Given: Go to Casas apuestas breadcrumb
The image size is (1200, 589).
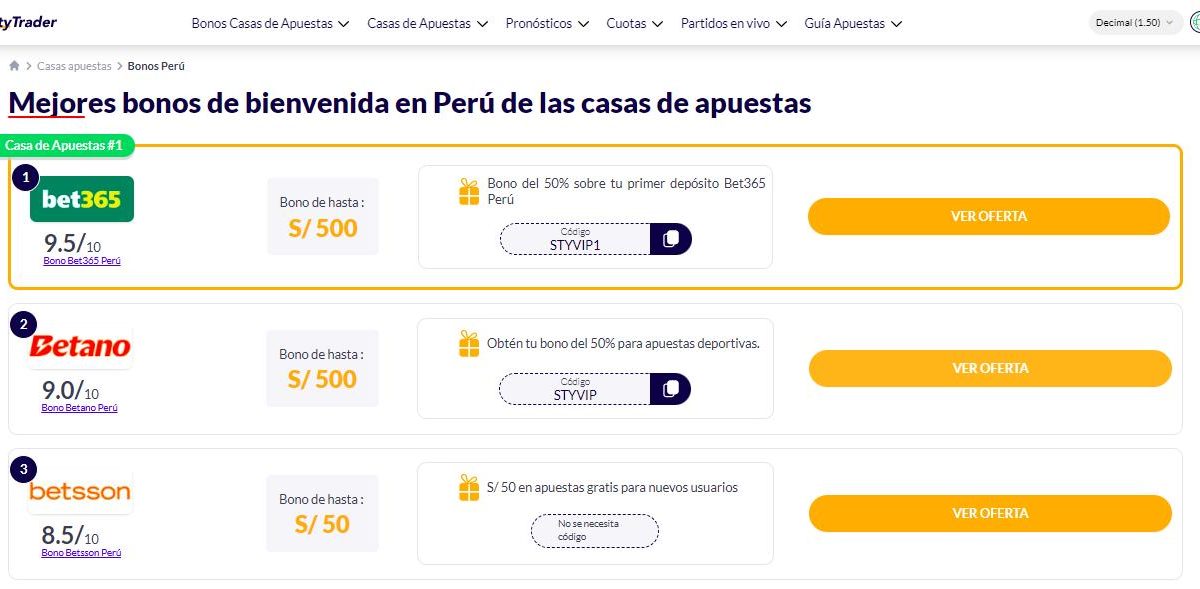Looking at the screenshot, I should point(74,66).
